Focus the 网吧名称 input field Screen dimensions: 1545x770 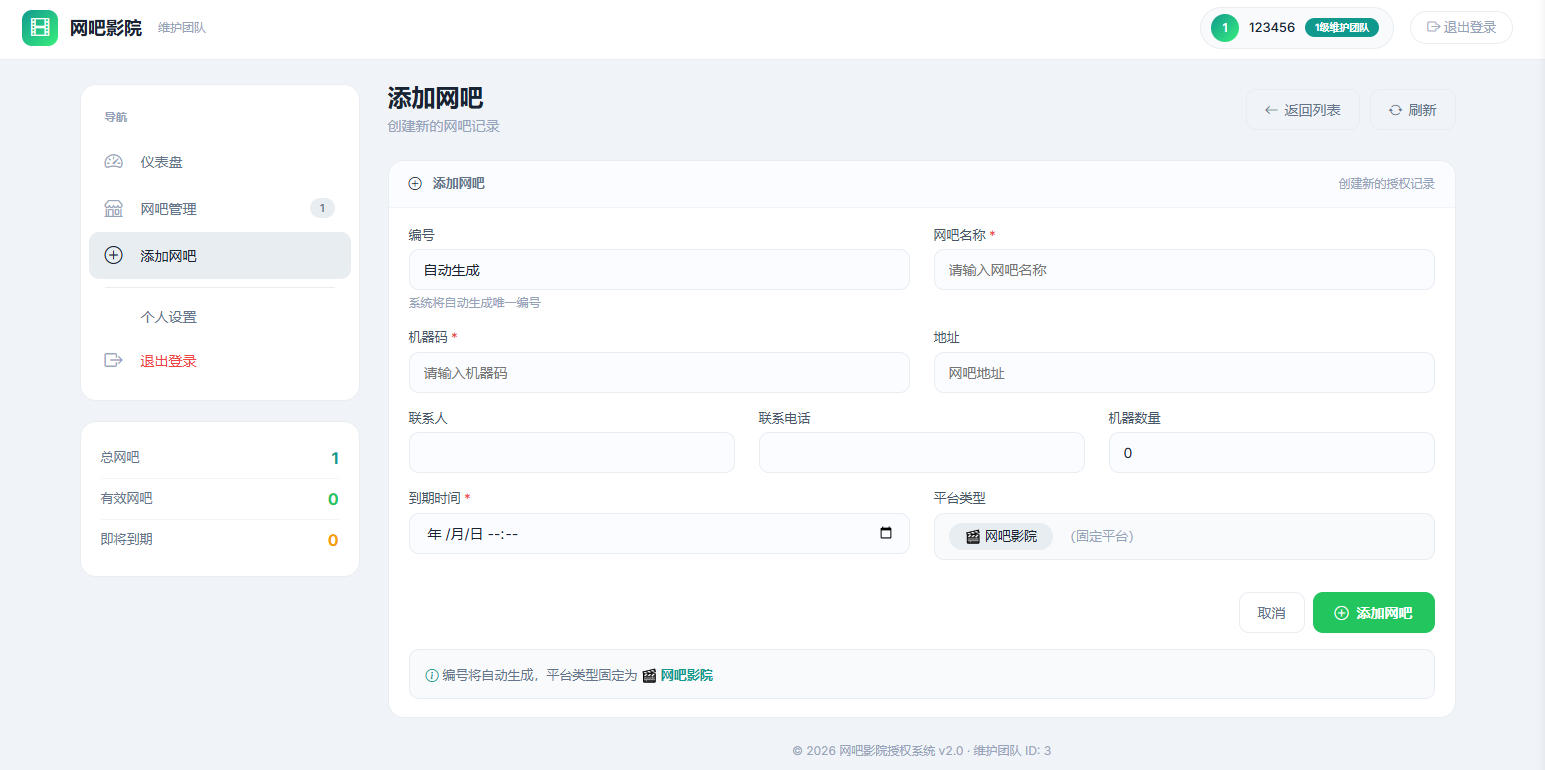tap(1184, 270)
